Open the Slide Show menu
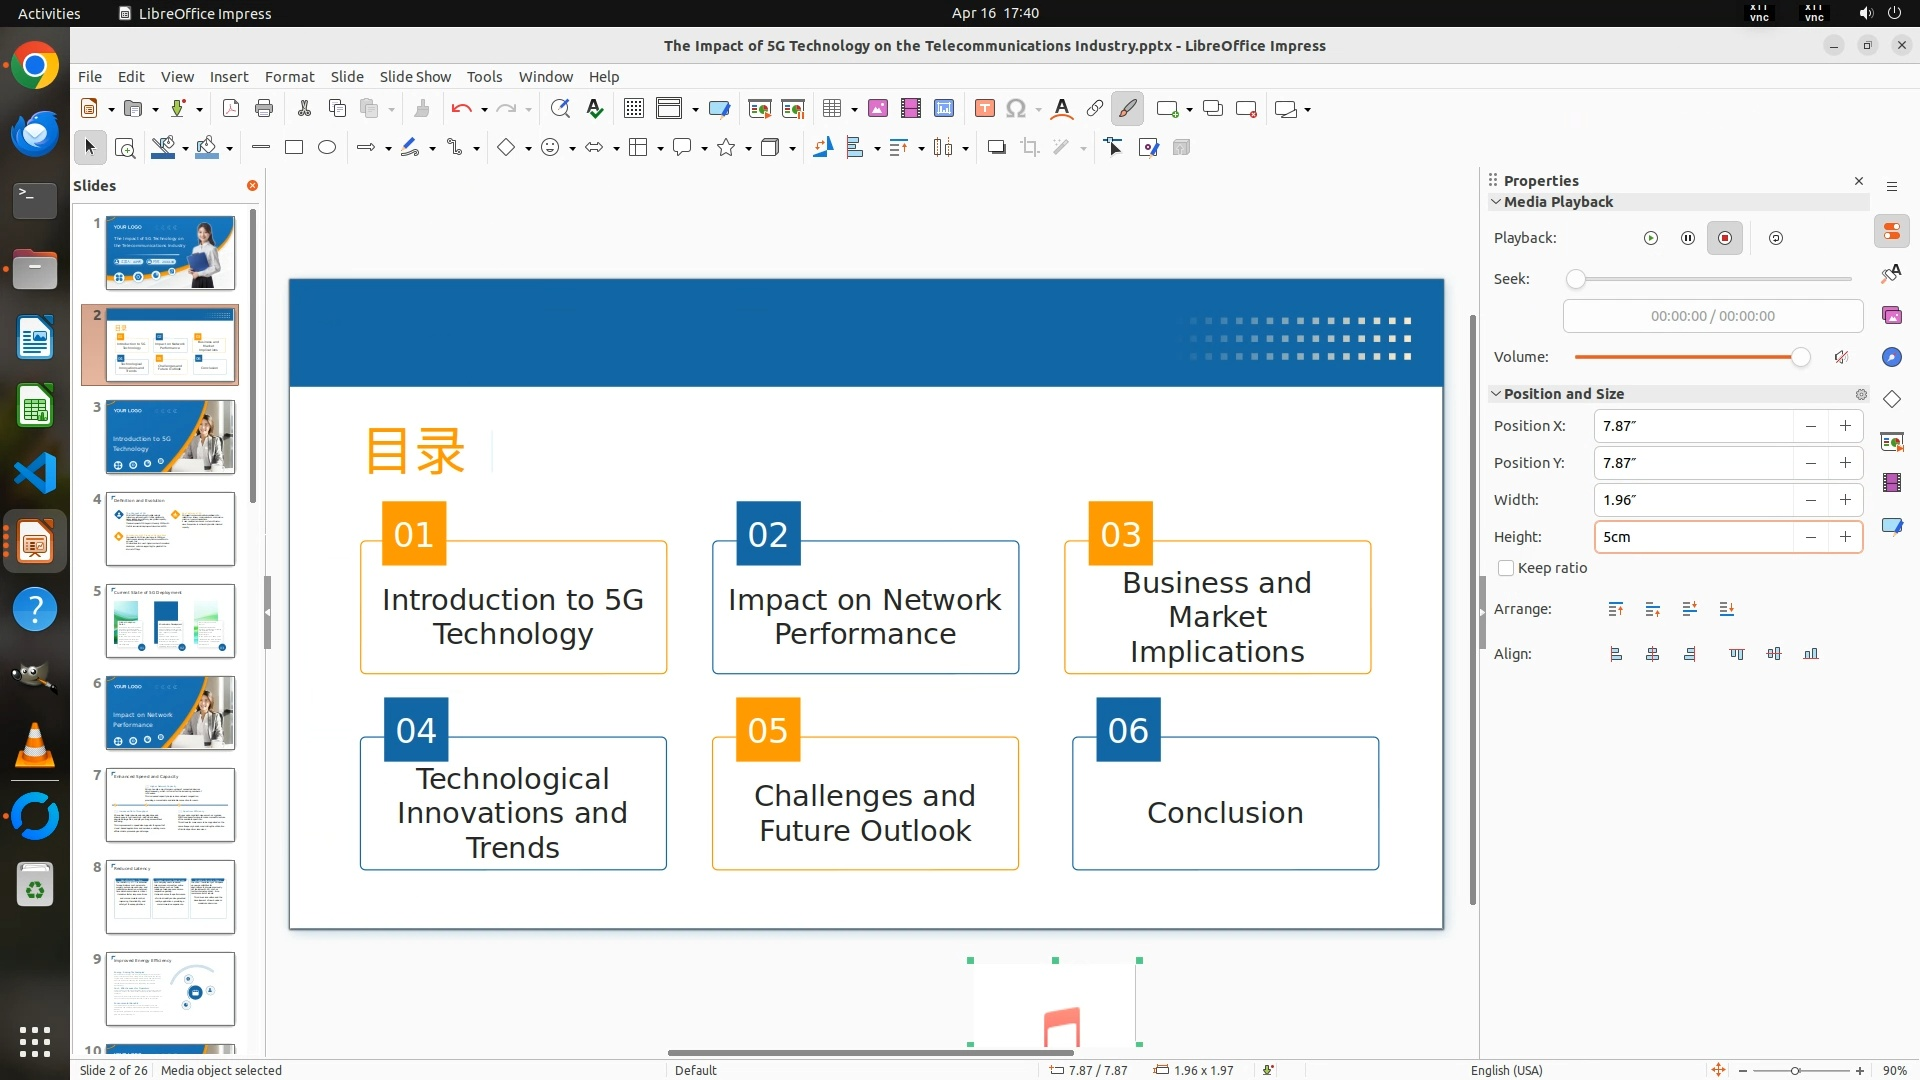The width and height of the screenshot is (1920, 1080). pos(415,76)
